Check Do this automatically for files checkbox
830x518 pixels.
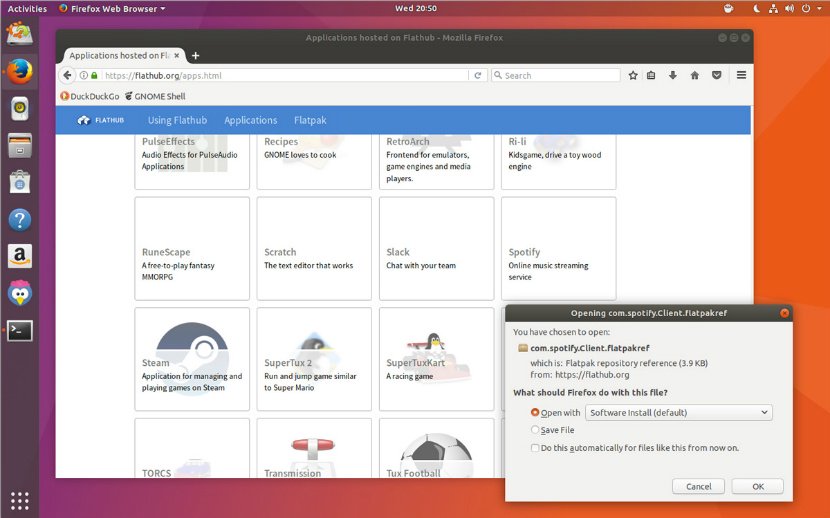535,448
